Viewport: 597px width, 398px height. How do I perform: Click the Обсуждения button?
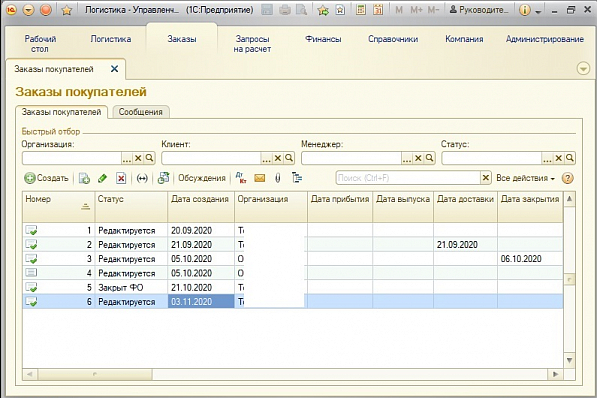[202, 178]
